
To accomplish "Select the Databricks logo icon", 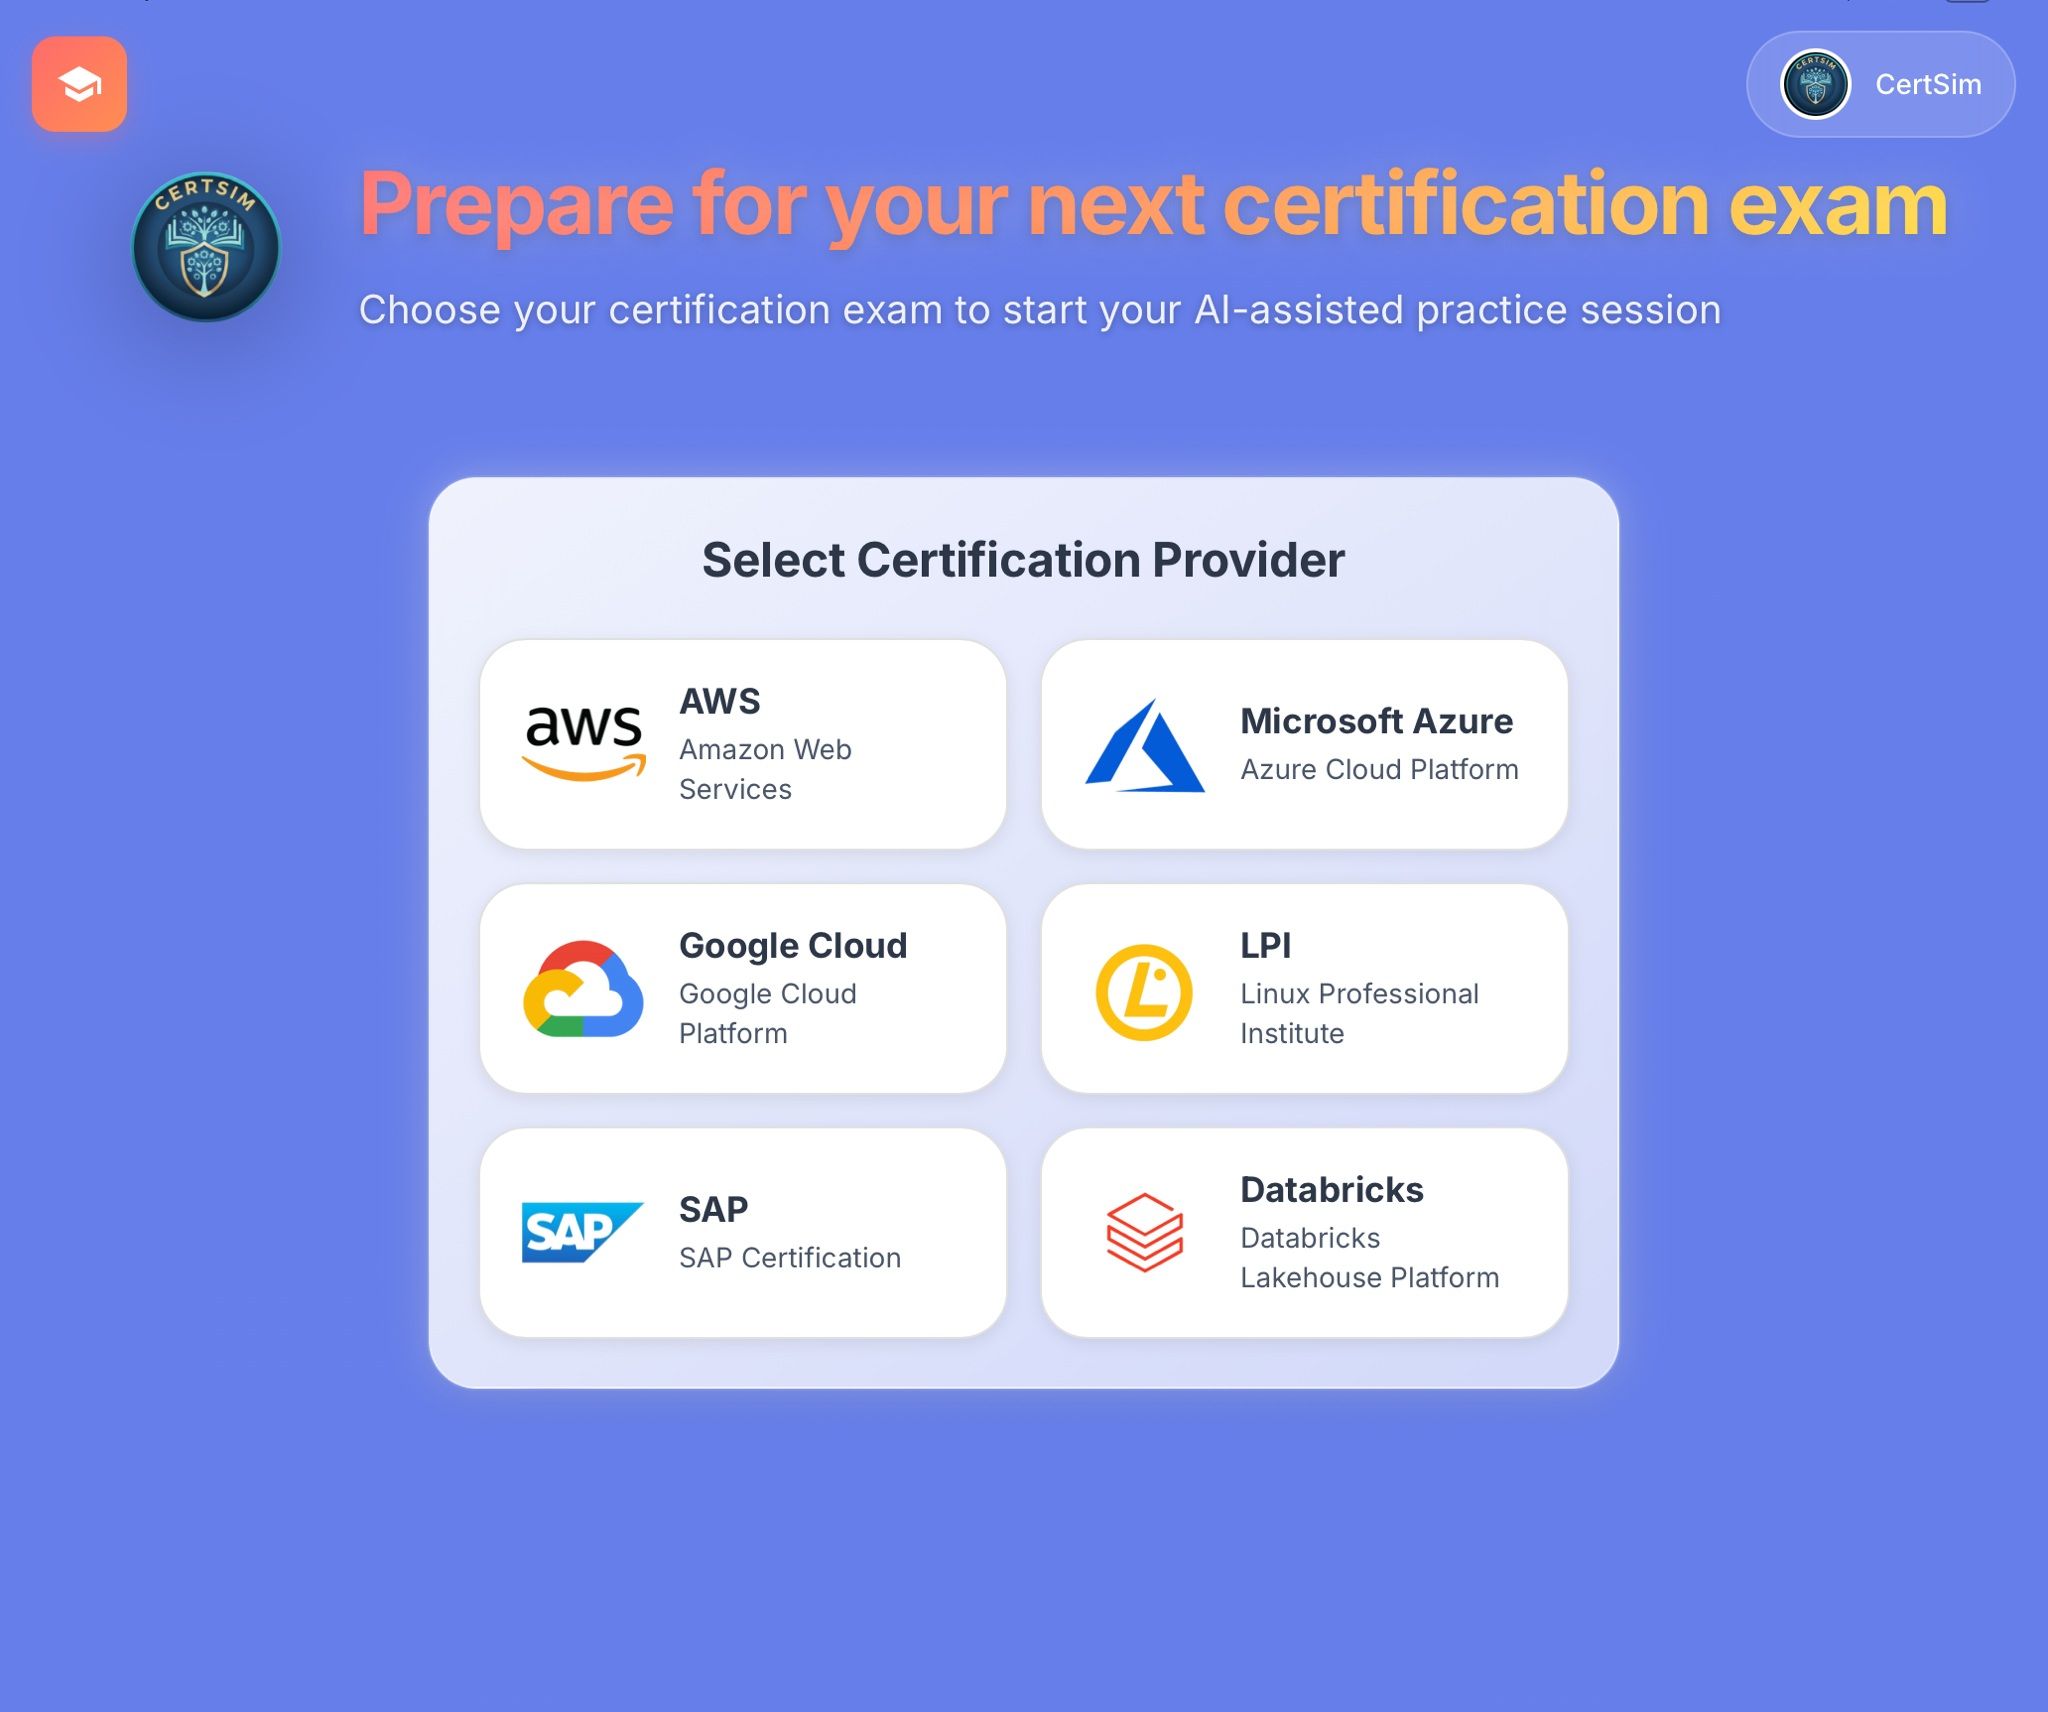I will click(1145, 1233).
